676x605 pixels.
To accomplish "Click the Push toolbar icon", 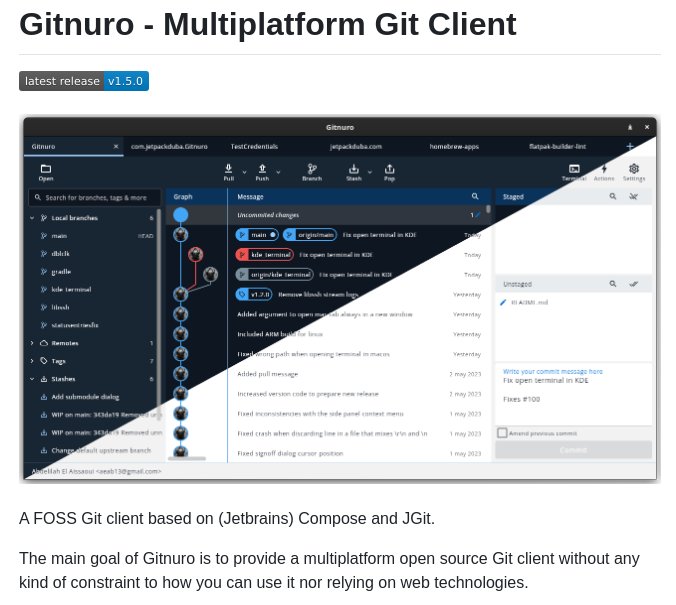I will 262,169.
